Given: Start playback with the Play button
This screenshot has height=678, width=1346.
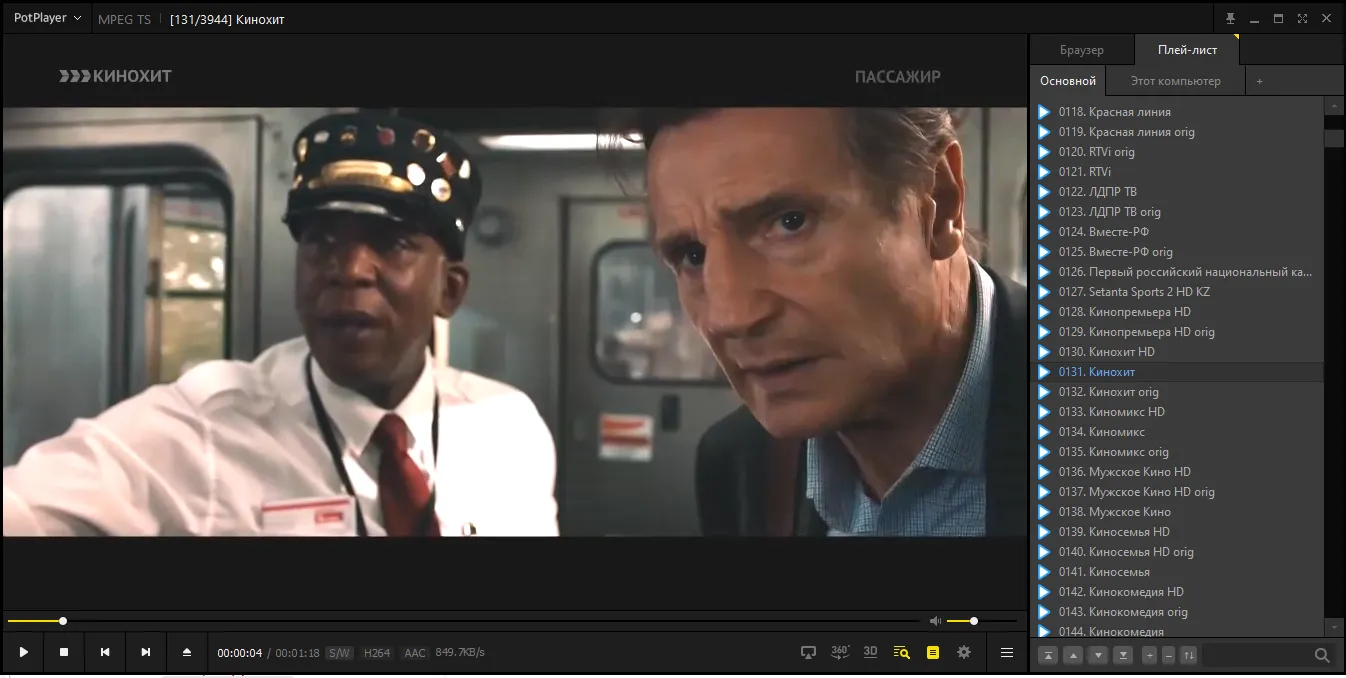Looking at the screenshot, I should 23,652.
